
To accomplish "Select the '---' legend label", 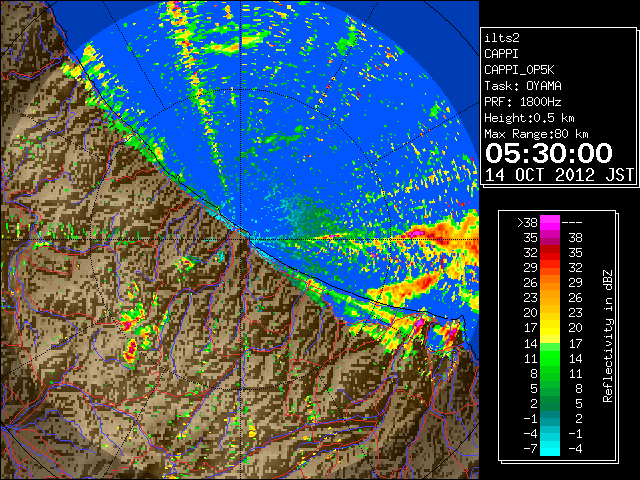I will click(572, 222).
